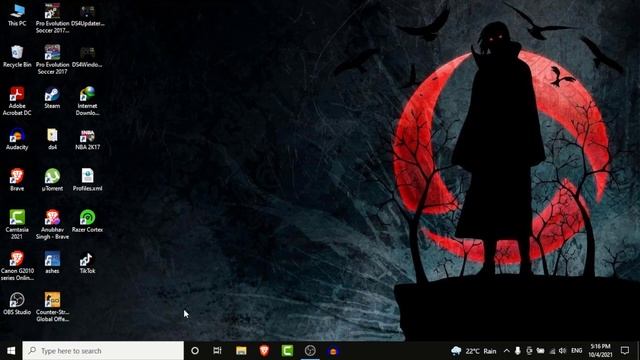Select the Recycle Bin icon

point(17,56)
